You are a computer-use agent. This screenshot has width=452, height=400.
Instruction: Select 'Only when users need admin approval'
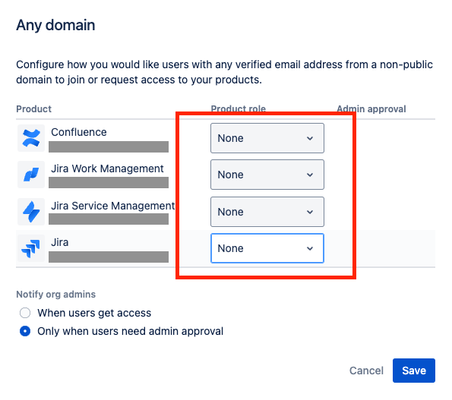pos(25,331)
